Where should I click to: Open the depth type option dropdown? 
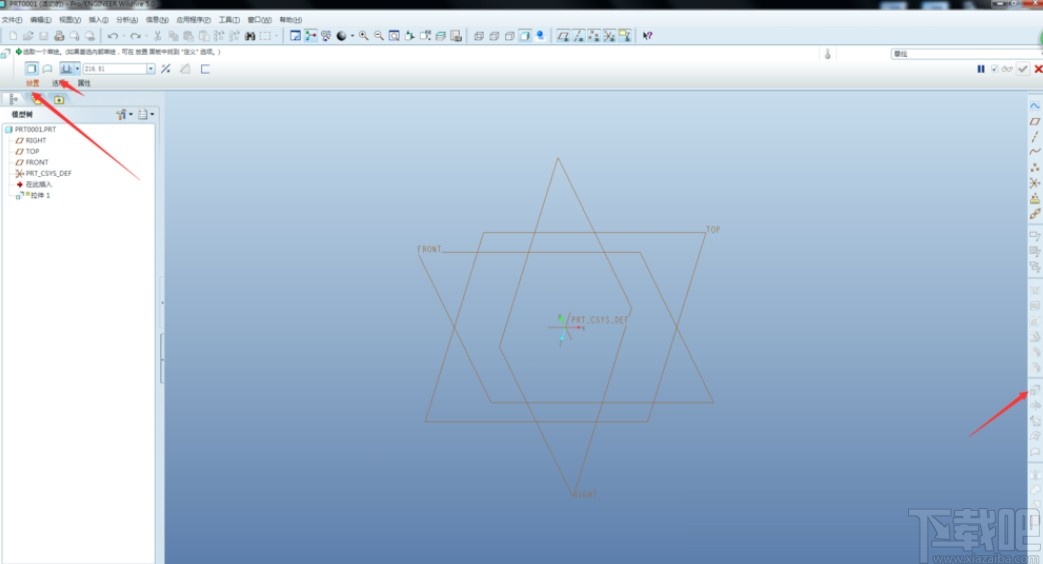point(78,69)
